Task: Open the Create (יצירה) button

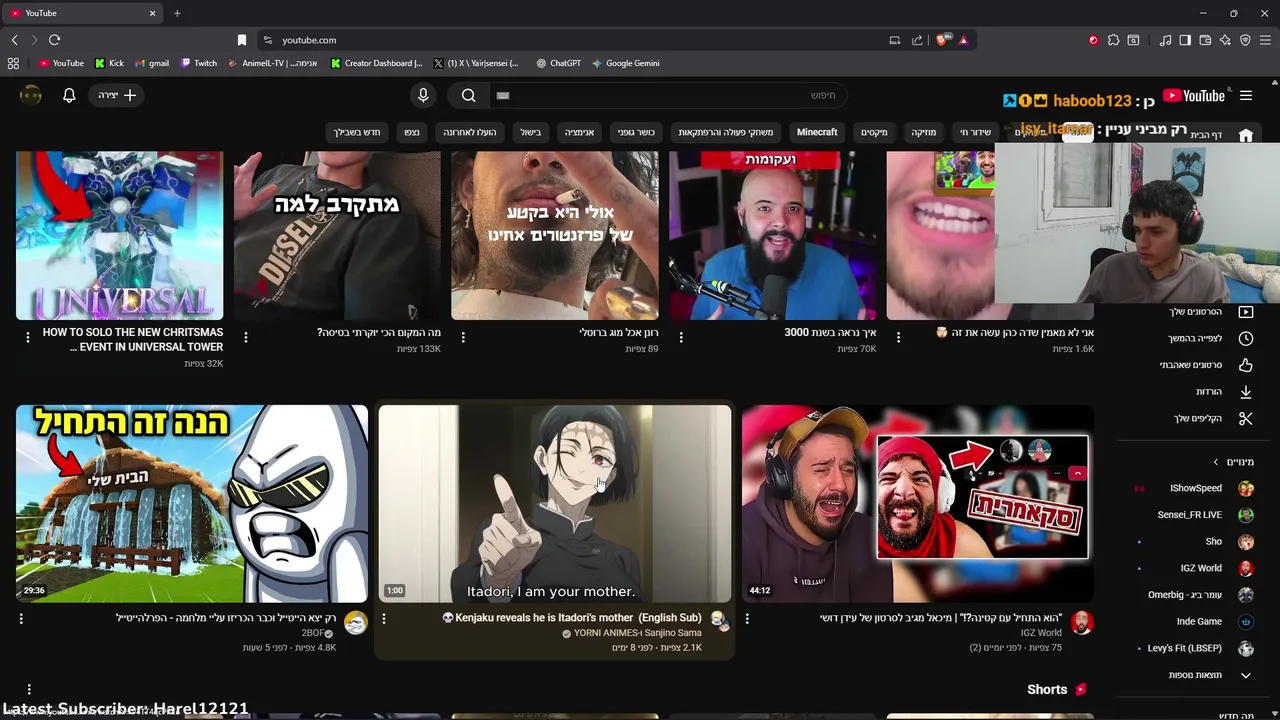Action: pyautogui.click(x=118, y=95)
